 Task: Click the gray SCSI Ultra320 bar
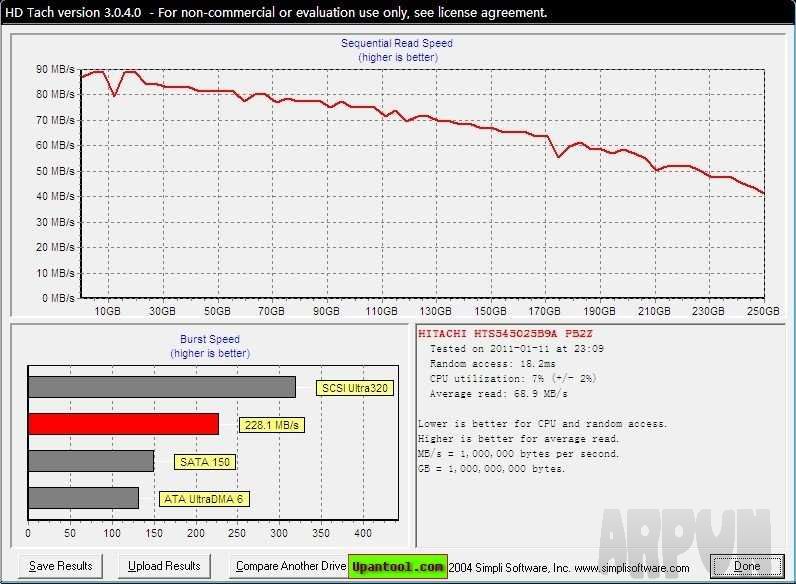(x=161, y=387)
